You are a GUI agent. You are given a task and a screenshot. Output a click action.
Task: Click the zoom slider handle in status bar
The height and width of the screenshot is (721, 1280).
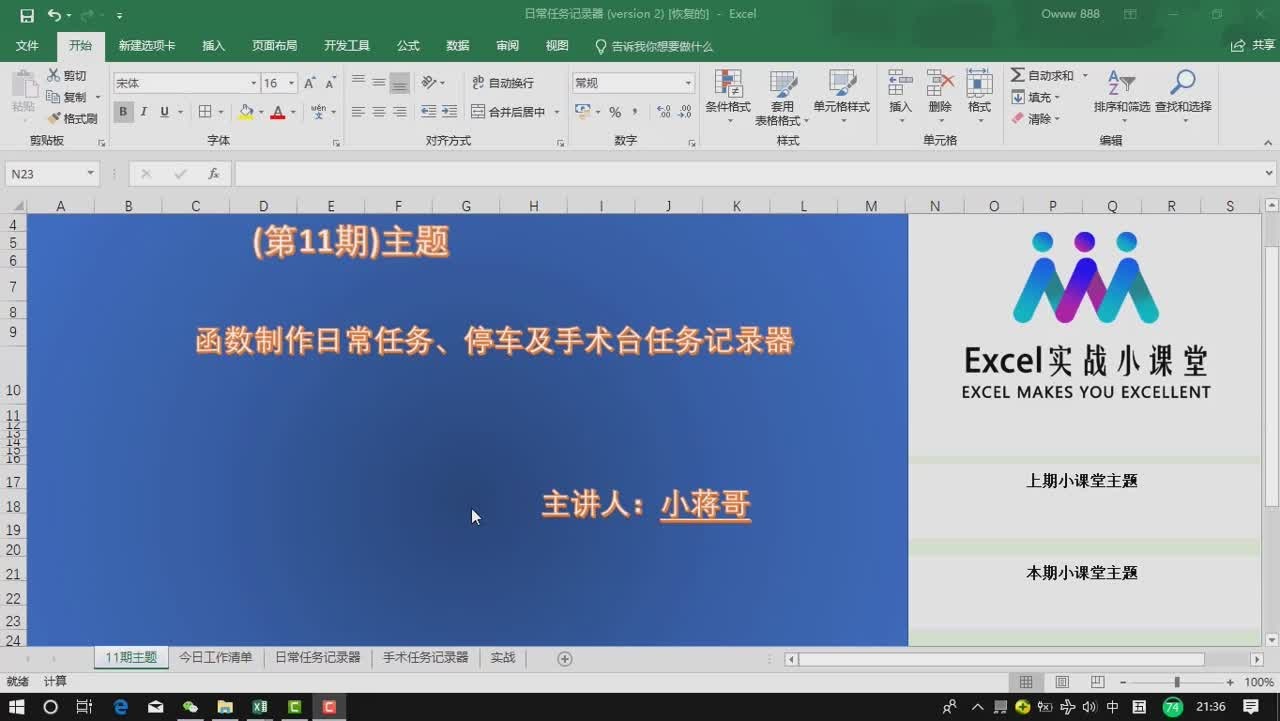tap(1177, 682)
